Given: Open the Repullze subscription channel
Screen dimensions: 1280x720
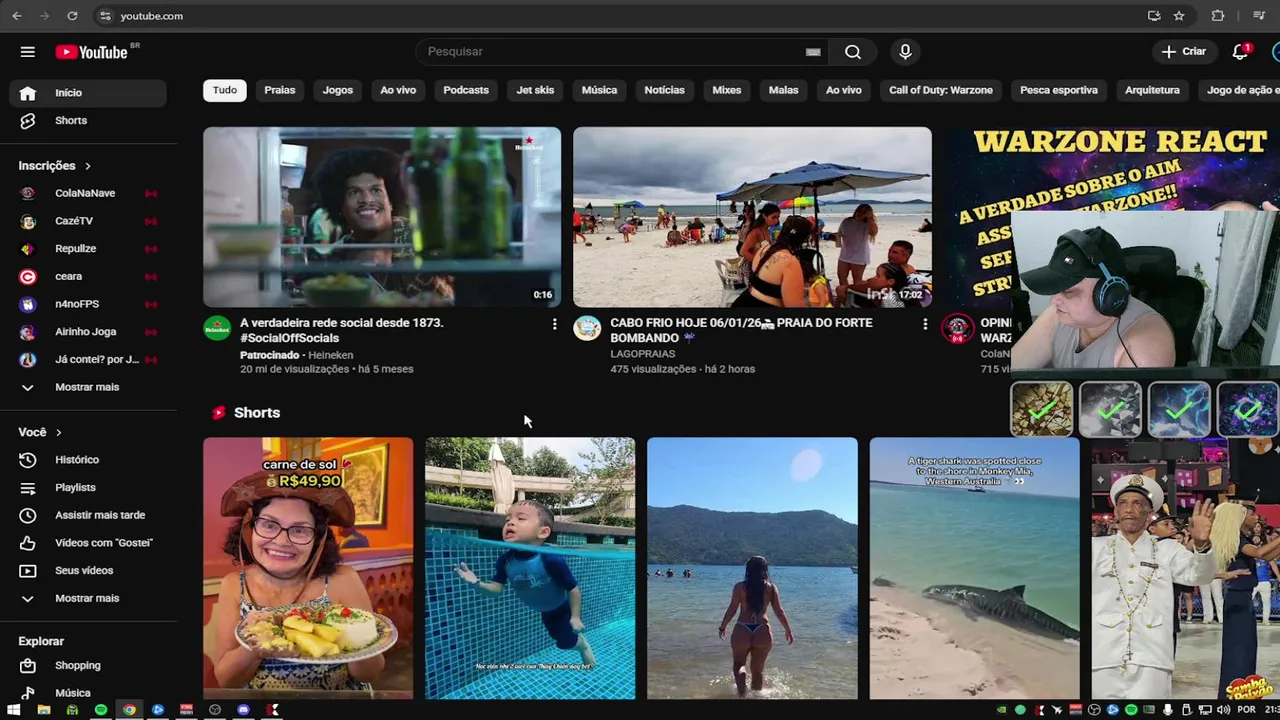Looking at the screenshot, I should pos(89,249).
